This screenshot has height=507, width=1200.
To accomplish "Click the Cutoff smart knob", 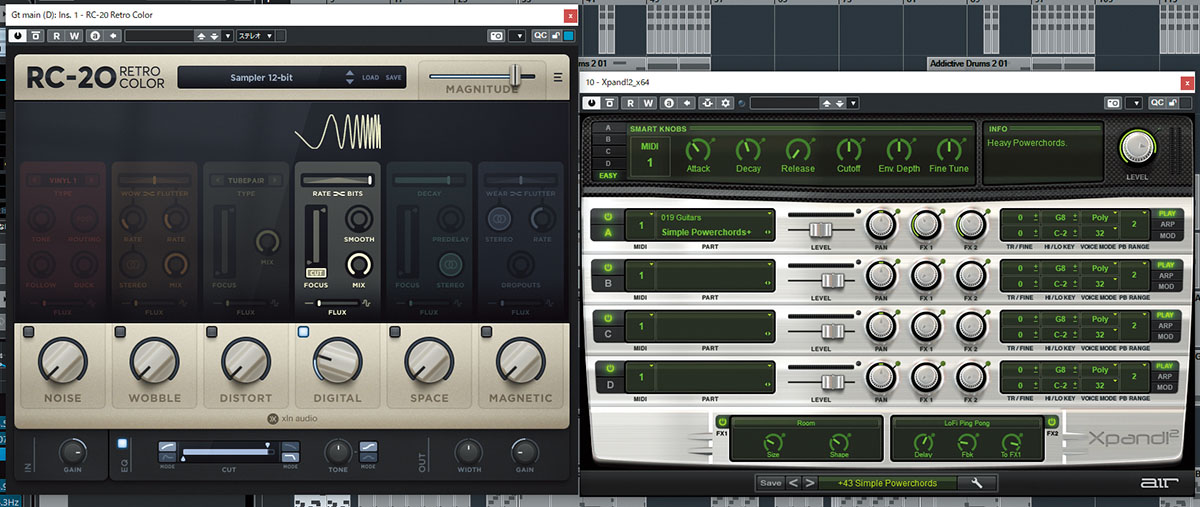I will point(849,150).
